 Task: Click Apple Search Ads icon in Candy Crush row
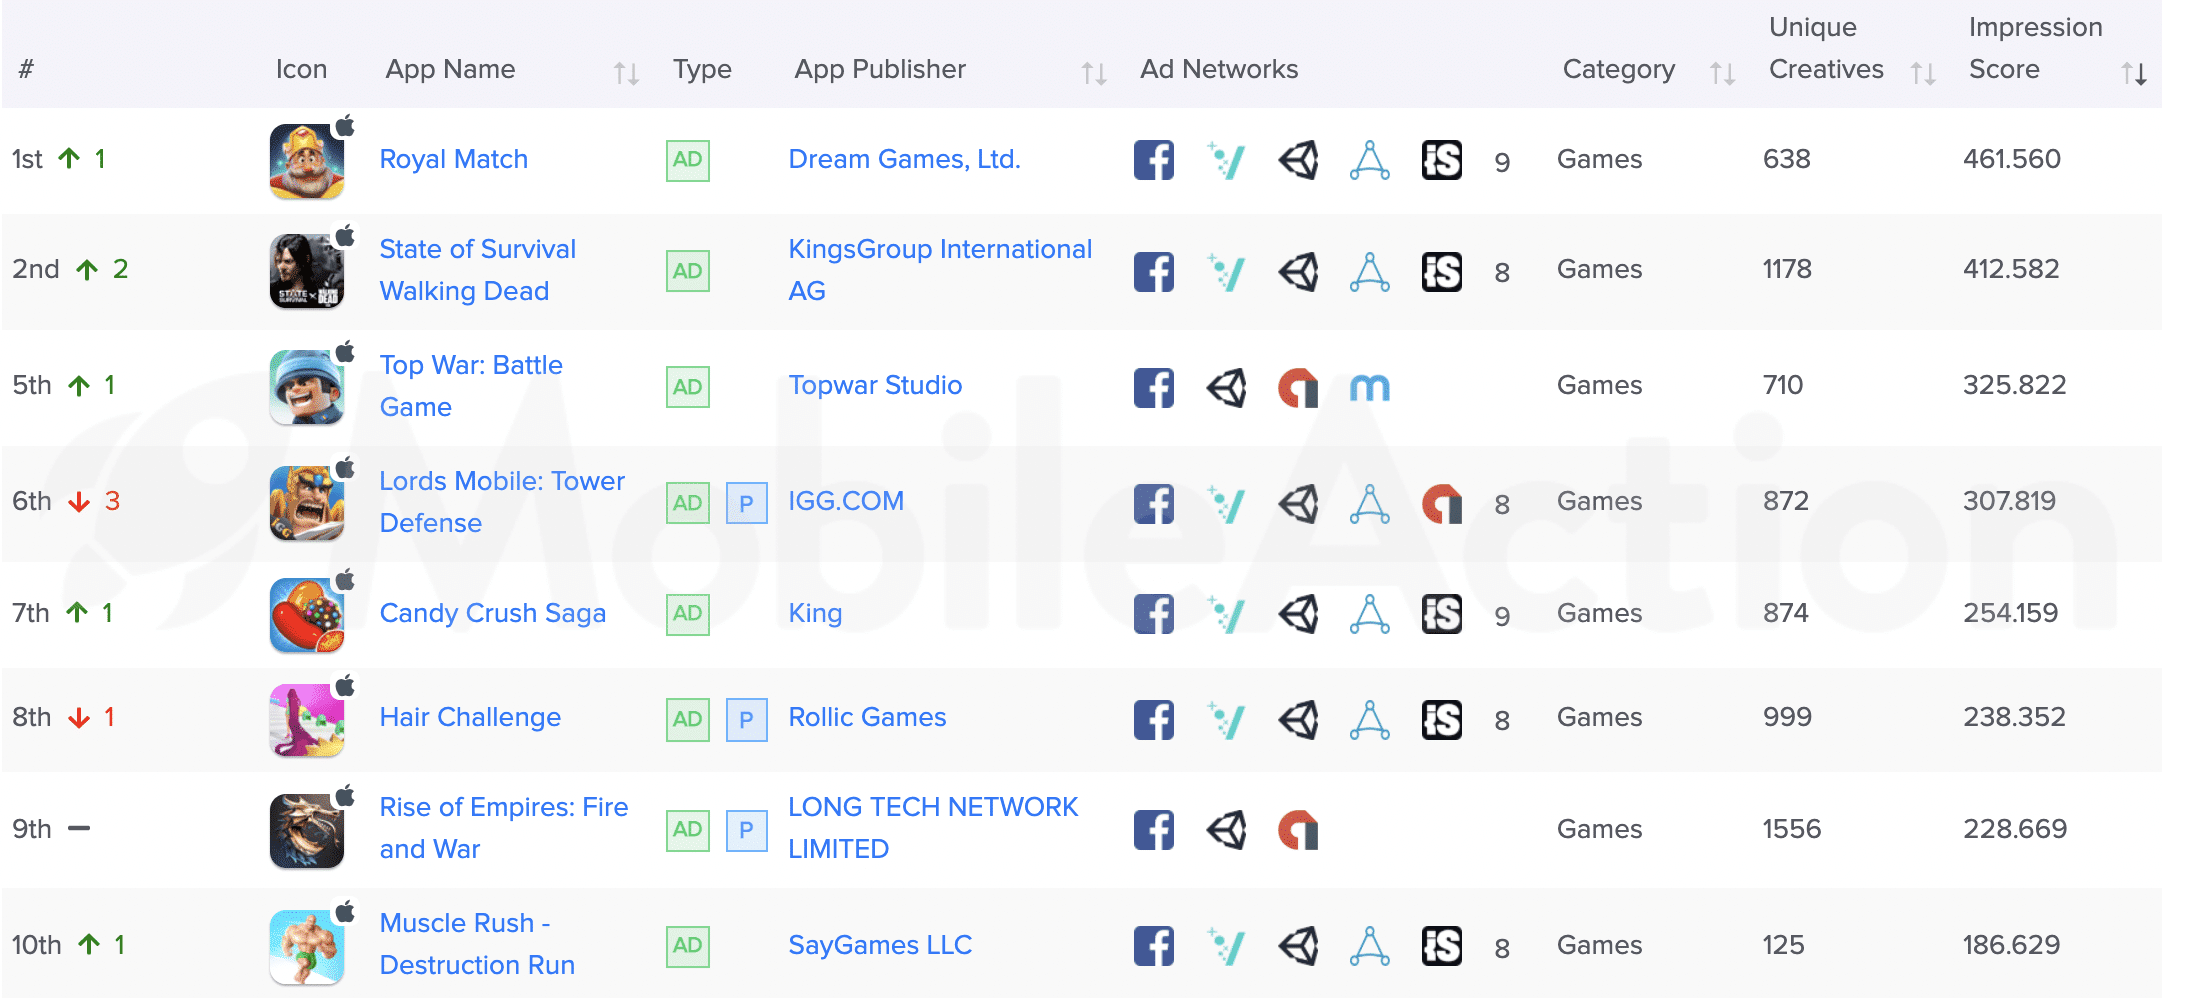pos(1370,614)
